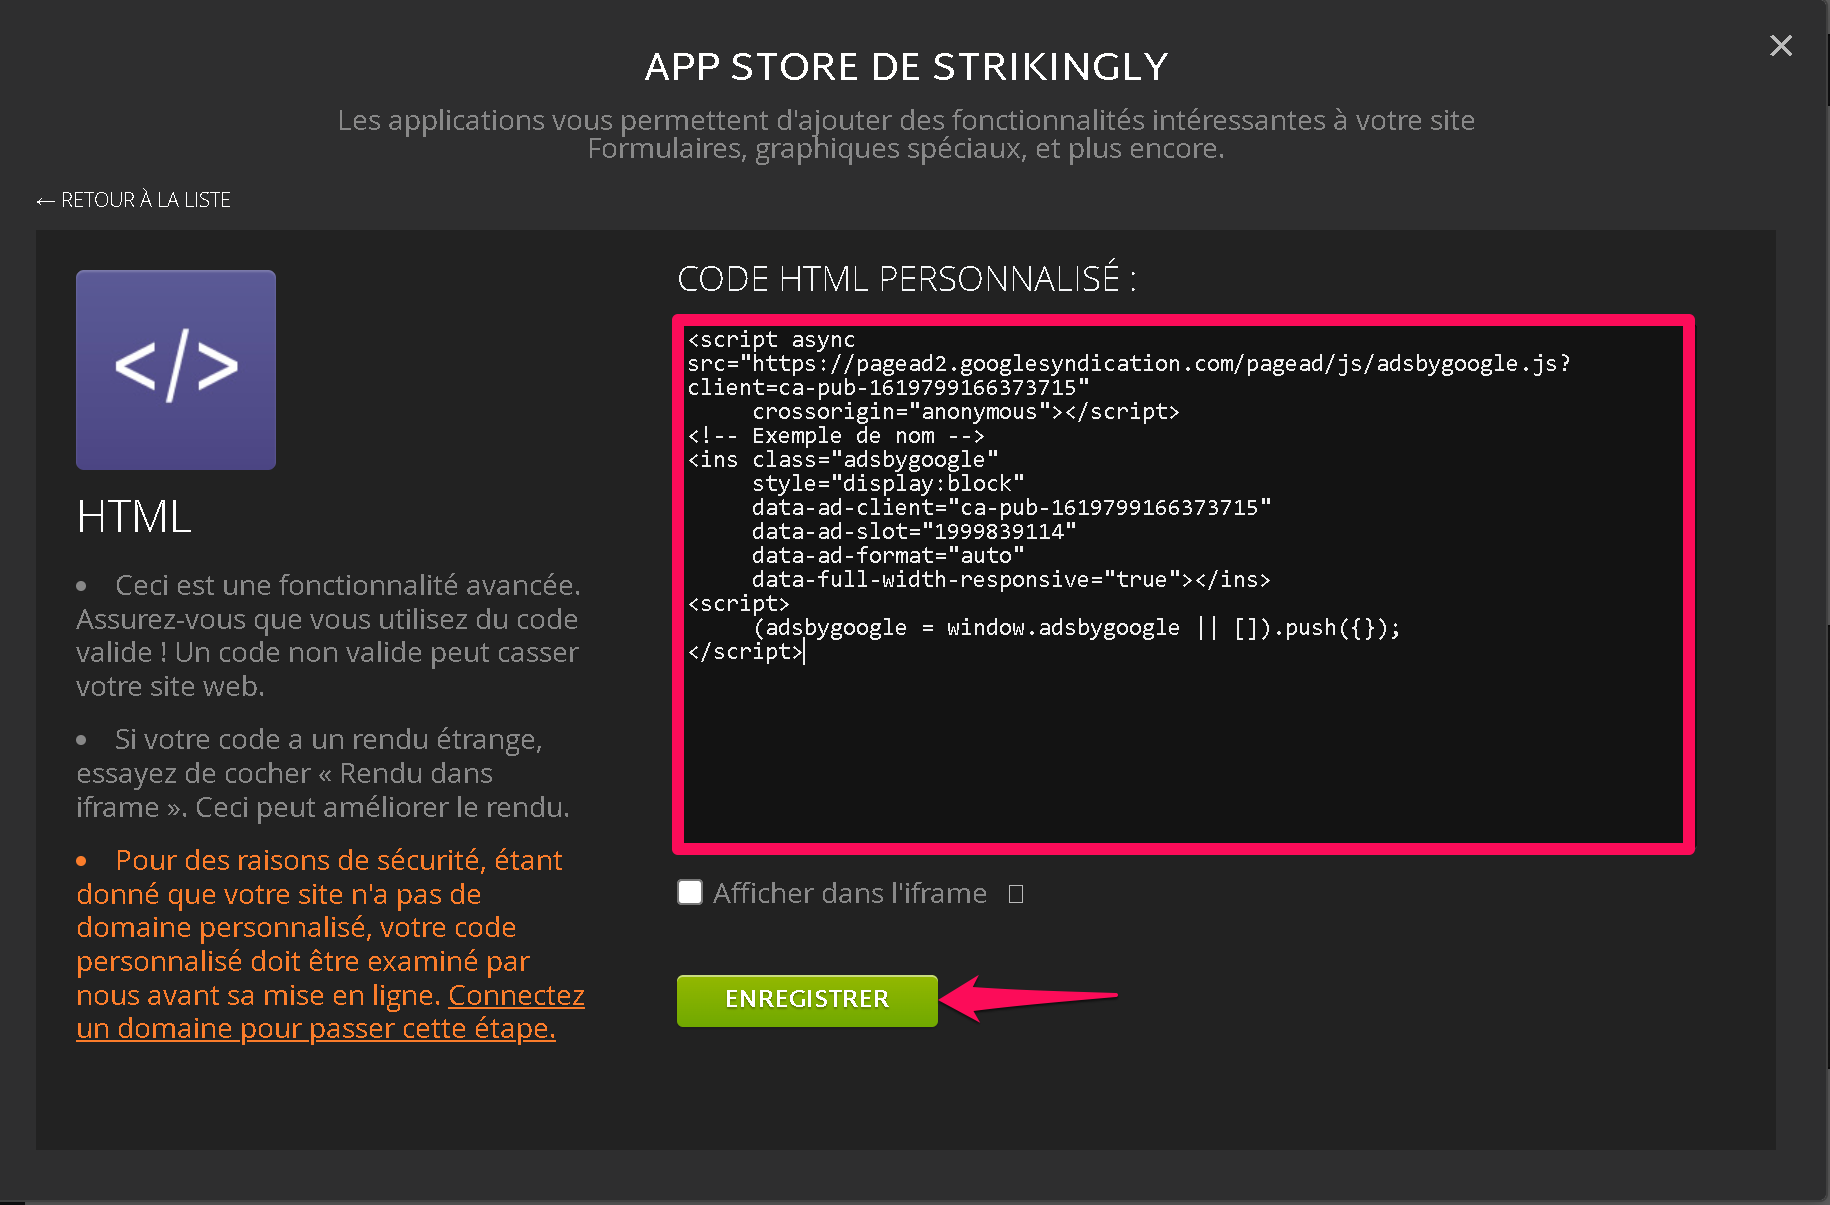The width and height of the screenshot is (1830, 1205).
Task: Click the Code HTML personnalisé heading
Action: [x=907, y=278]
